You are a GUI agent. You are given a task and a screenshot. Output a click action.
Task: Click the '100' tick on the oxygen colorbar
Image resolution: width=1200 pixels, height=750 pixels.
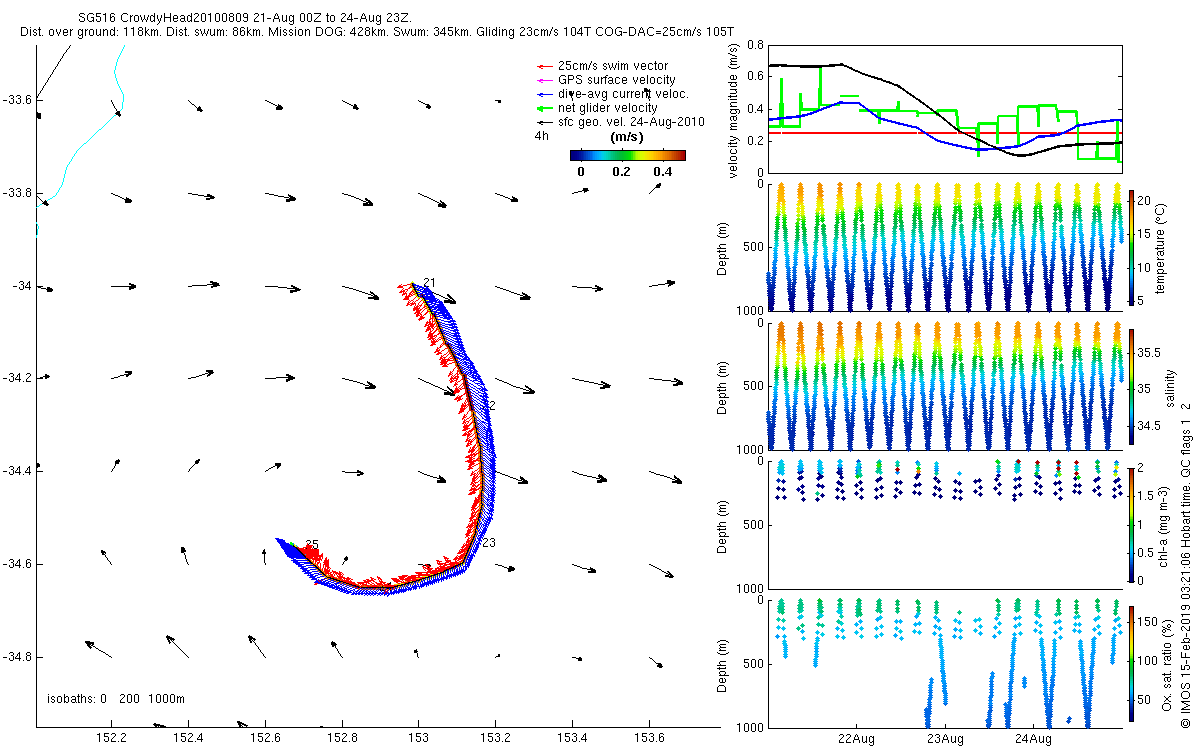(x=1148, y=661)
